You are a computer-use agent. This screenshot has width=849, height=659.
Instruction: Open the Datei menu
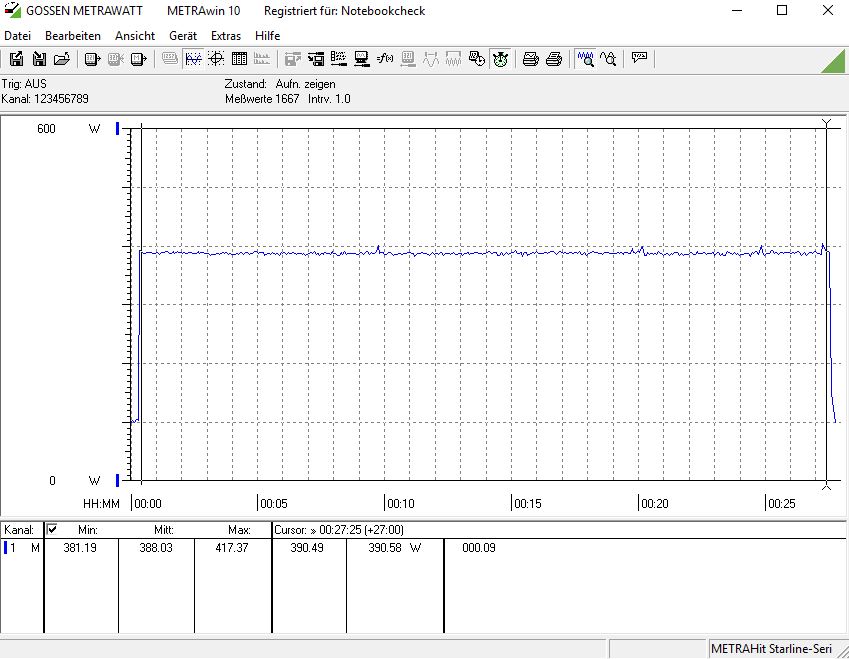(x=18, y=36)
